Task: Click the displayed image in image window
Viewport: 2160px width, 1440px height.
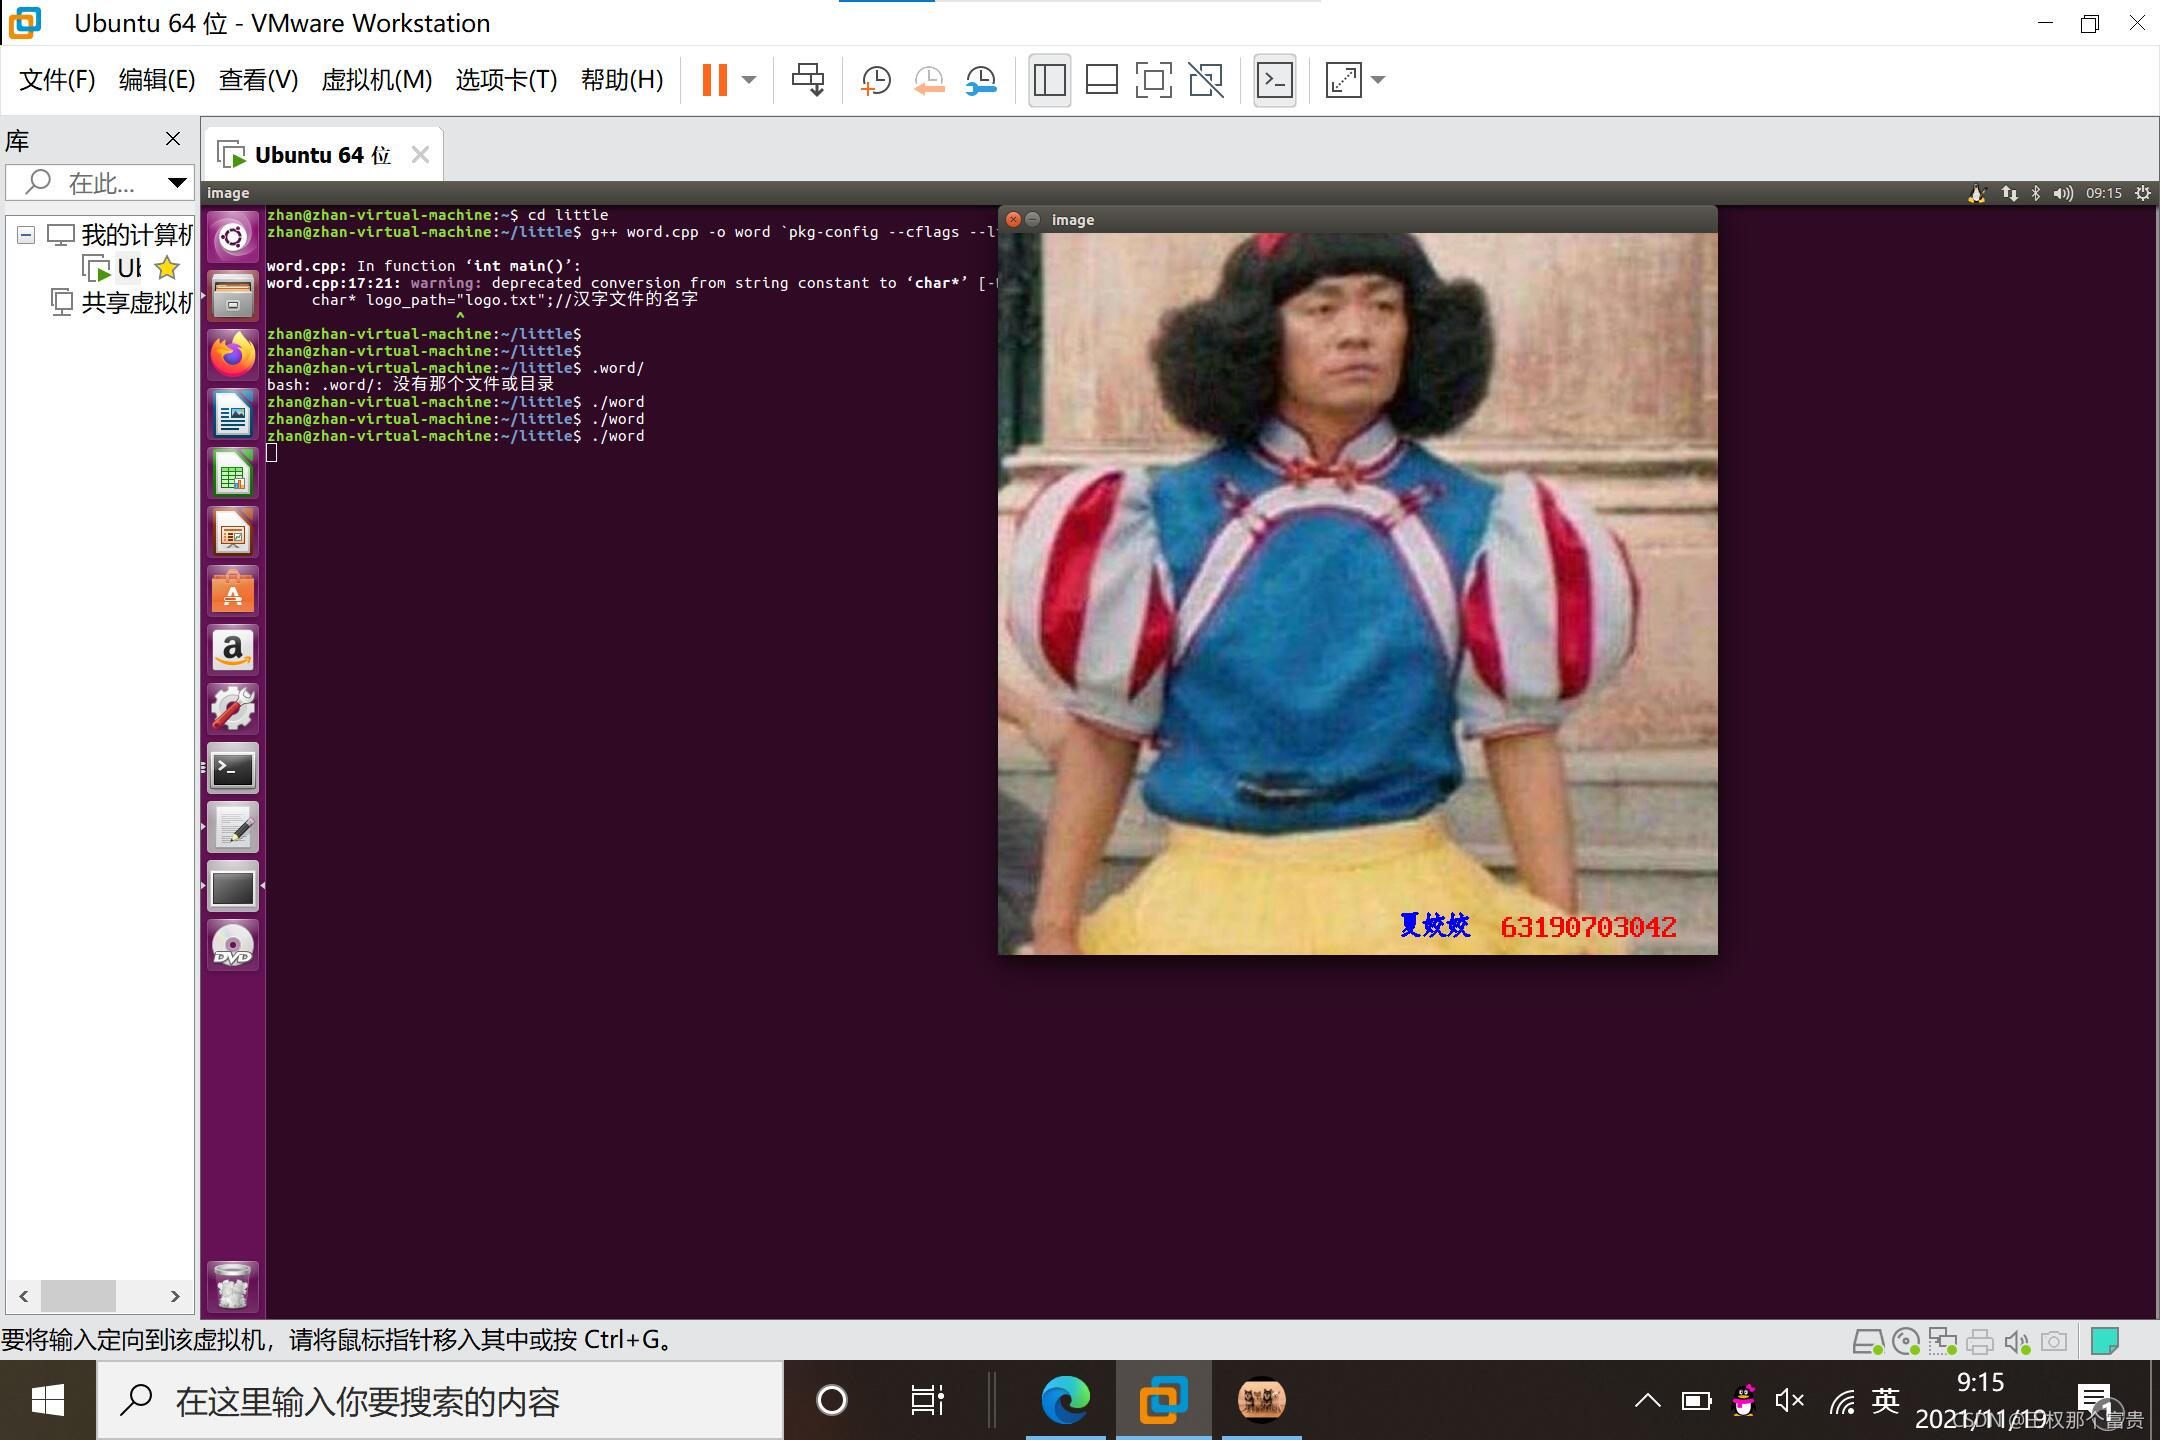Action: 1358,594
